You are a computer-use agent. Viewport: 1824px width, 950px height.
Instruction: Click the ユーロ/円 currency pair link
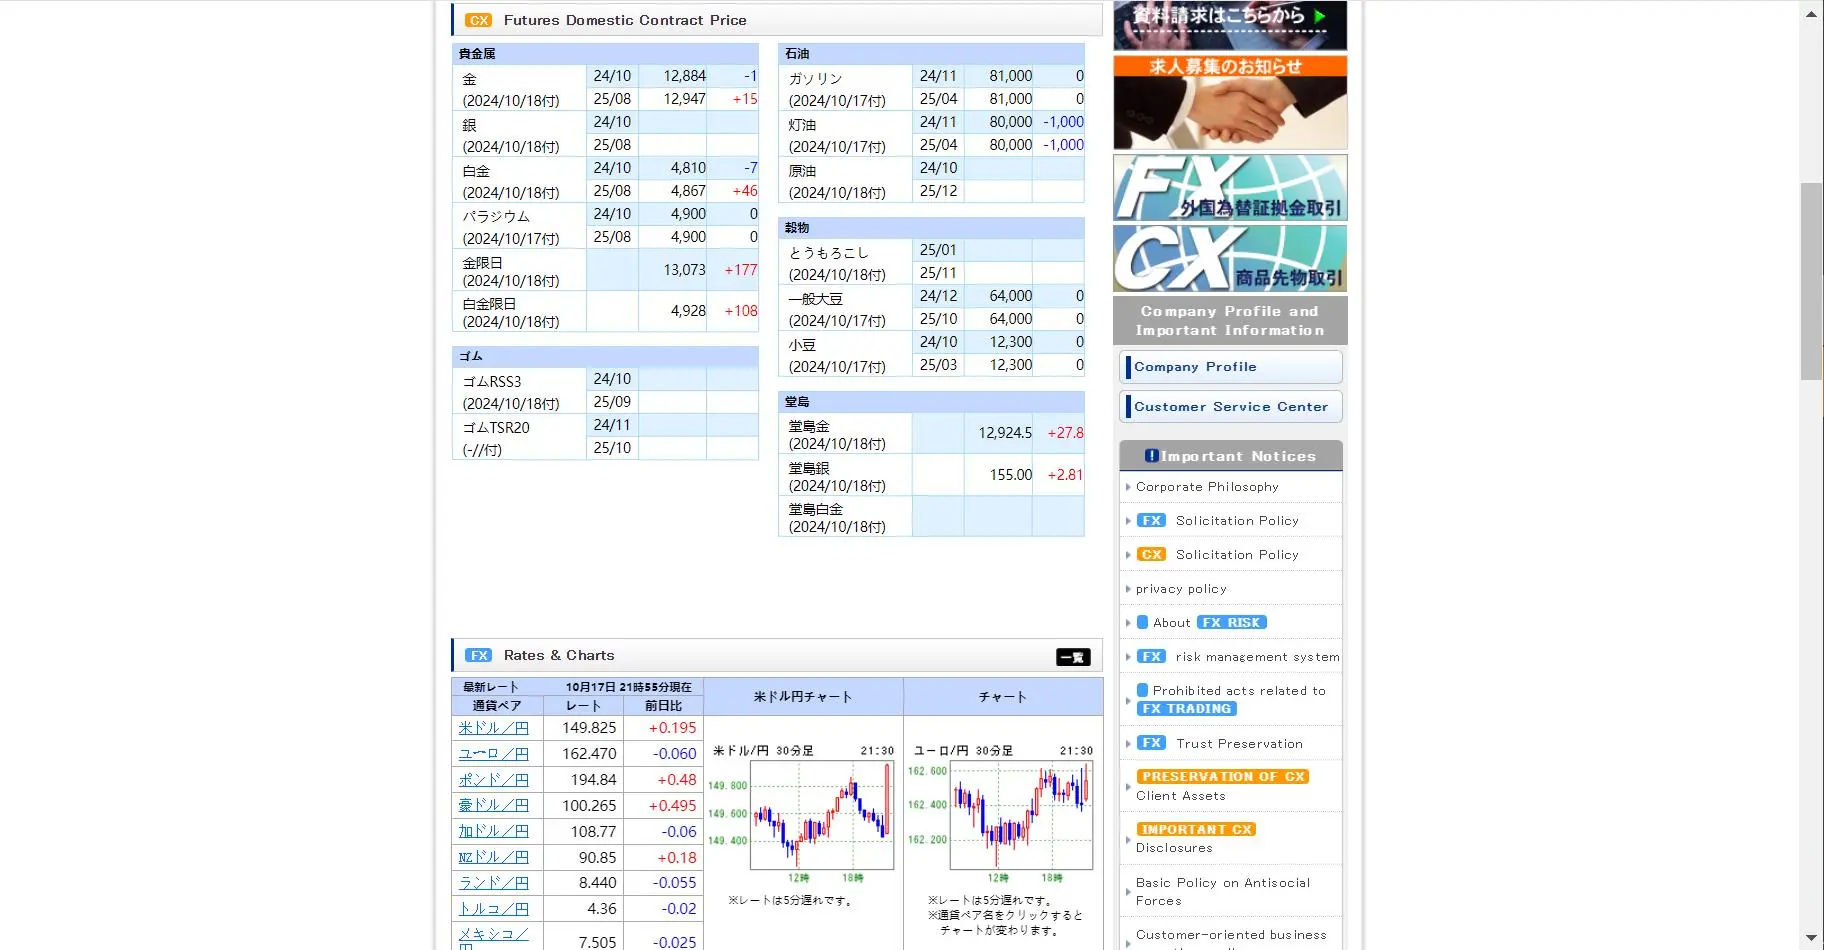point(493,754)
